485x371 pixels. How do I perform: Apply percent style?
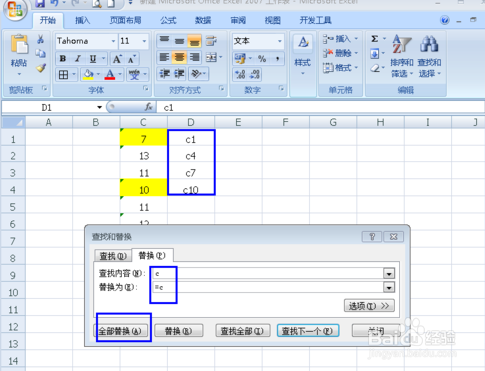262,59
